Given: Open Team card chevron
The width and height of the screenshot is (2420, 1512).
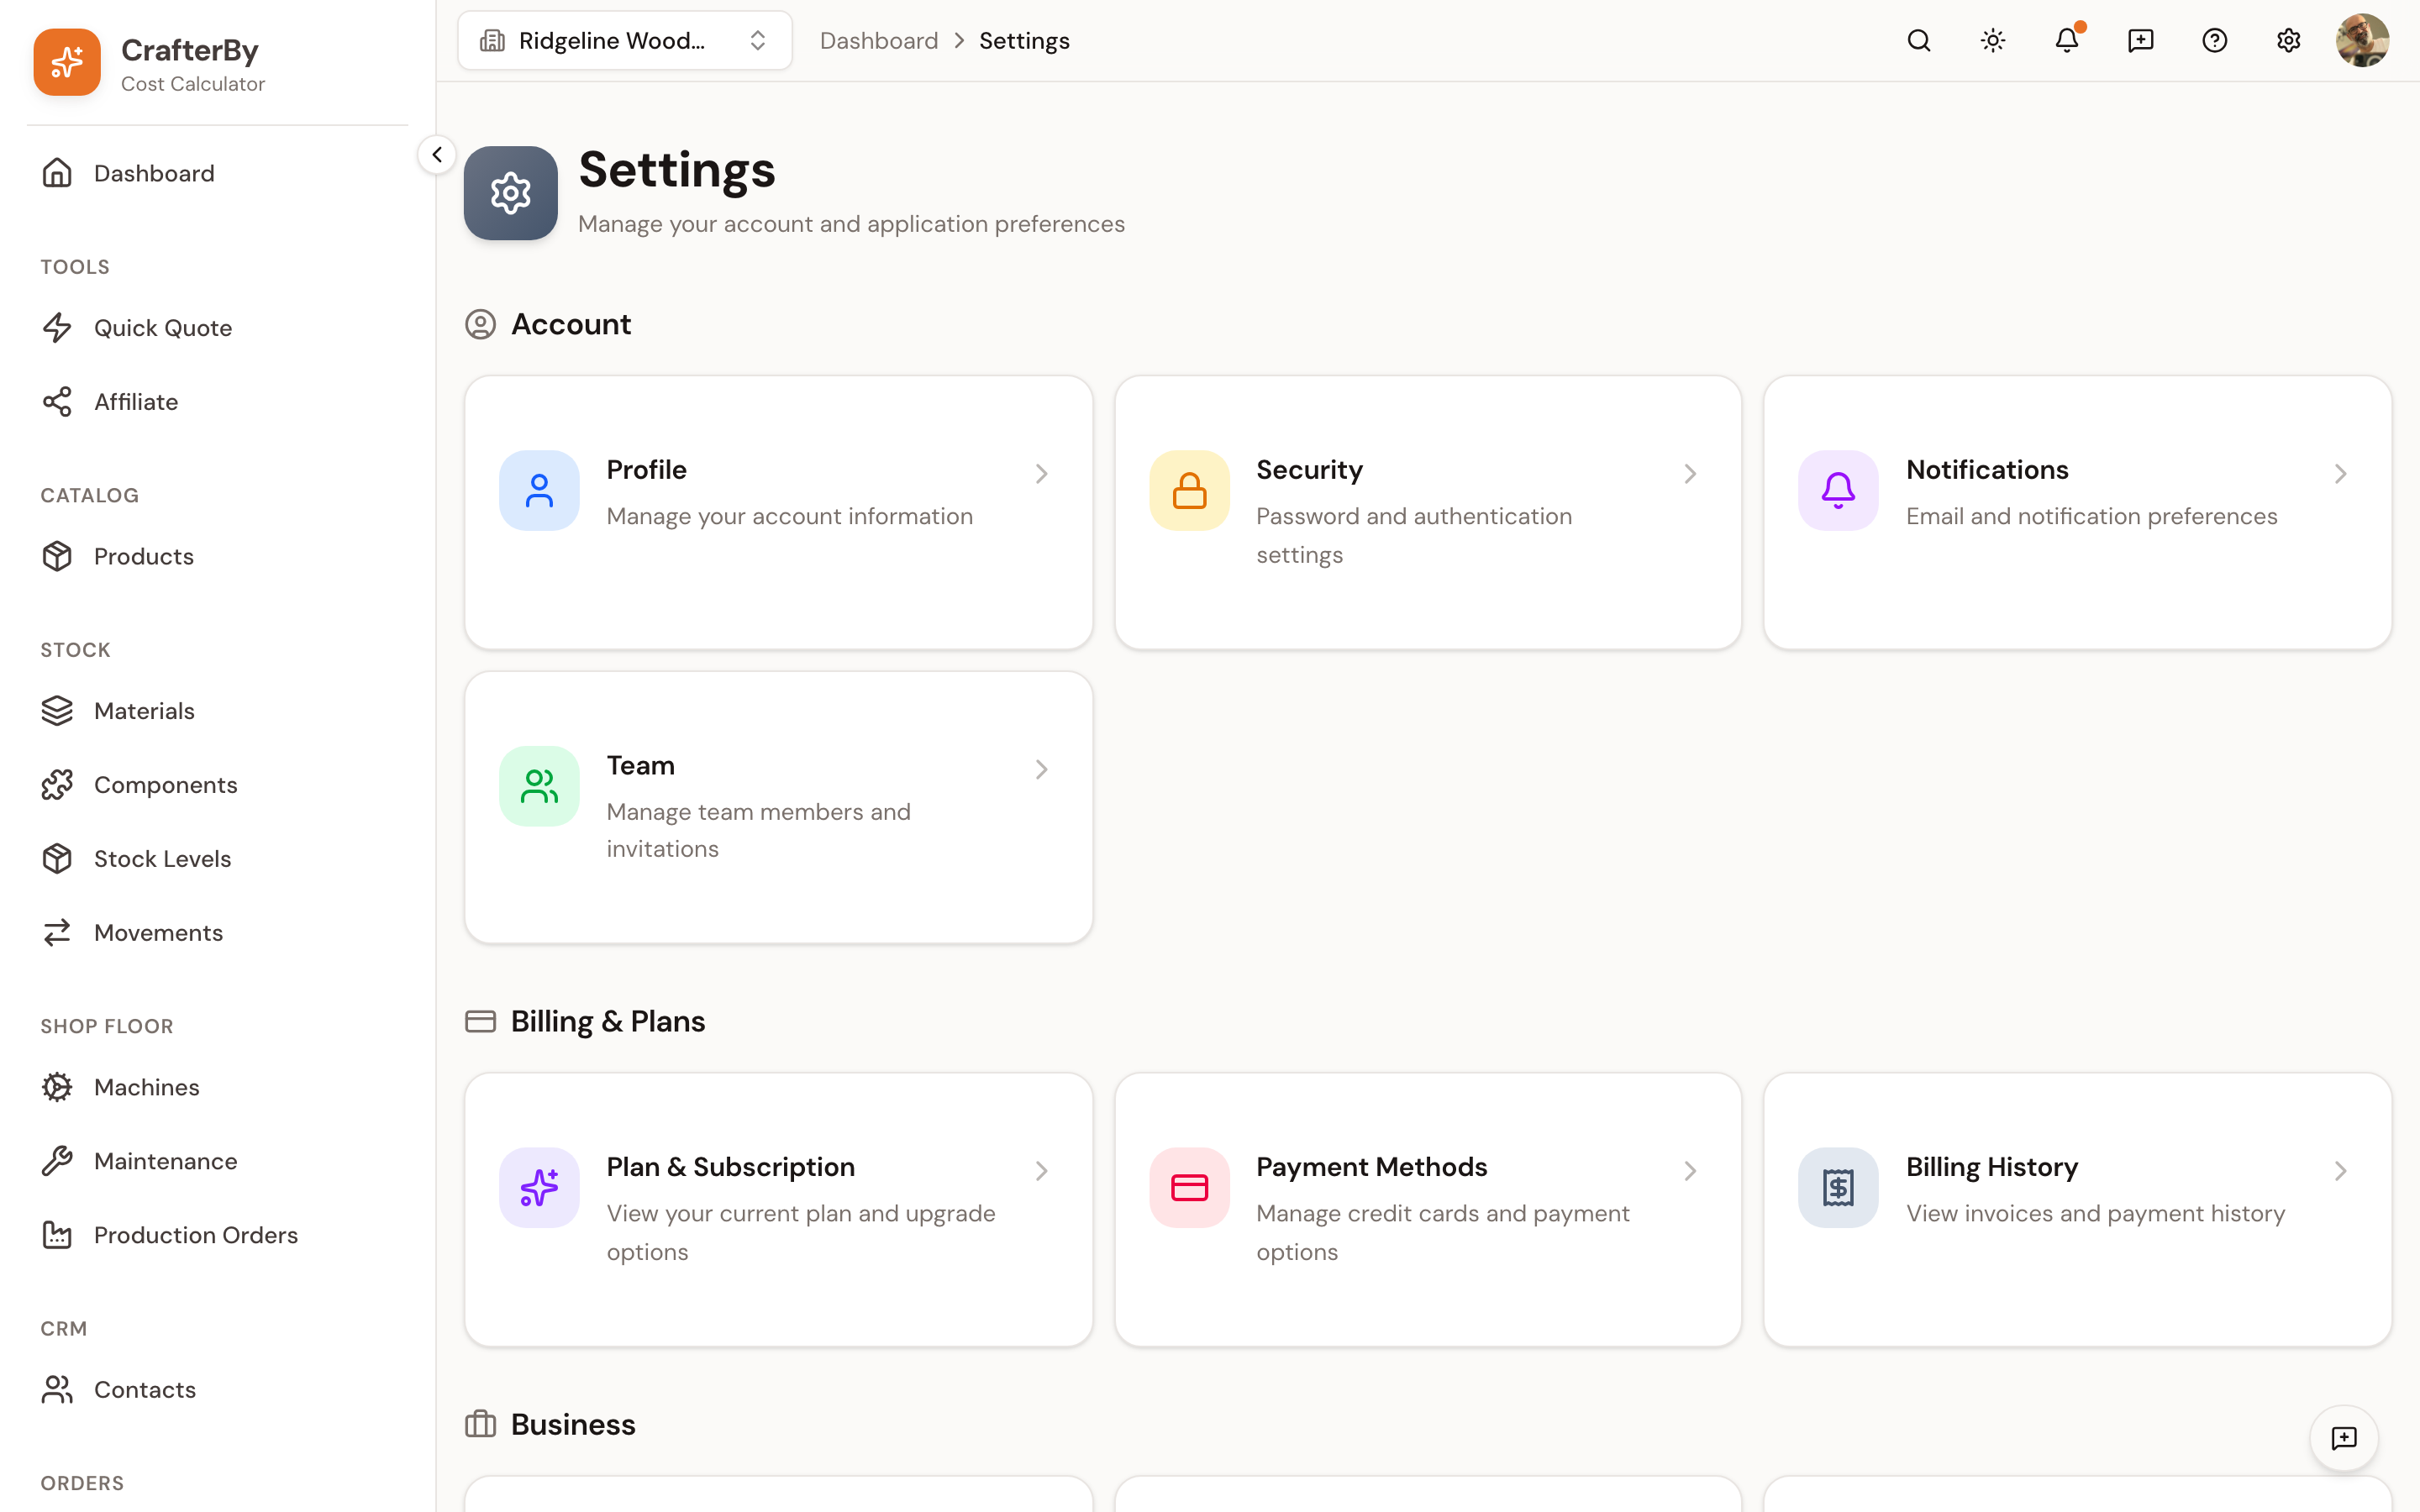Looking at the screenshot, I should [1041, 769].
